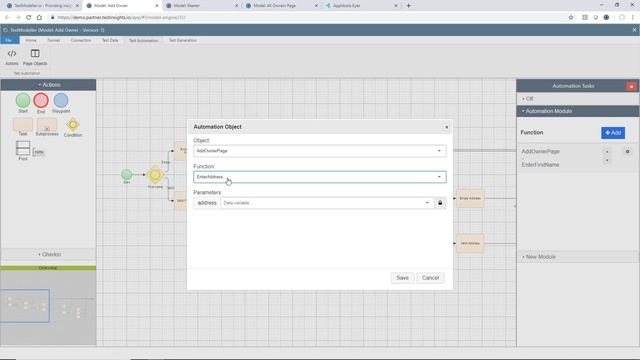Navigate back in the browser

coord(7,18)
